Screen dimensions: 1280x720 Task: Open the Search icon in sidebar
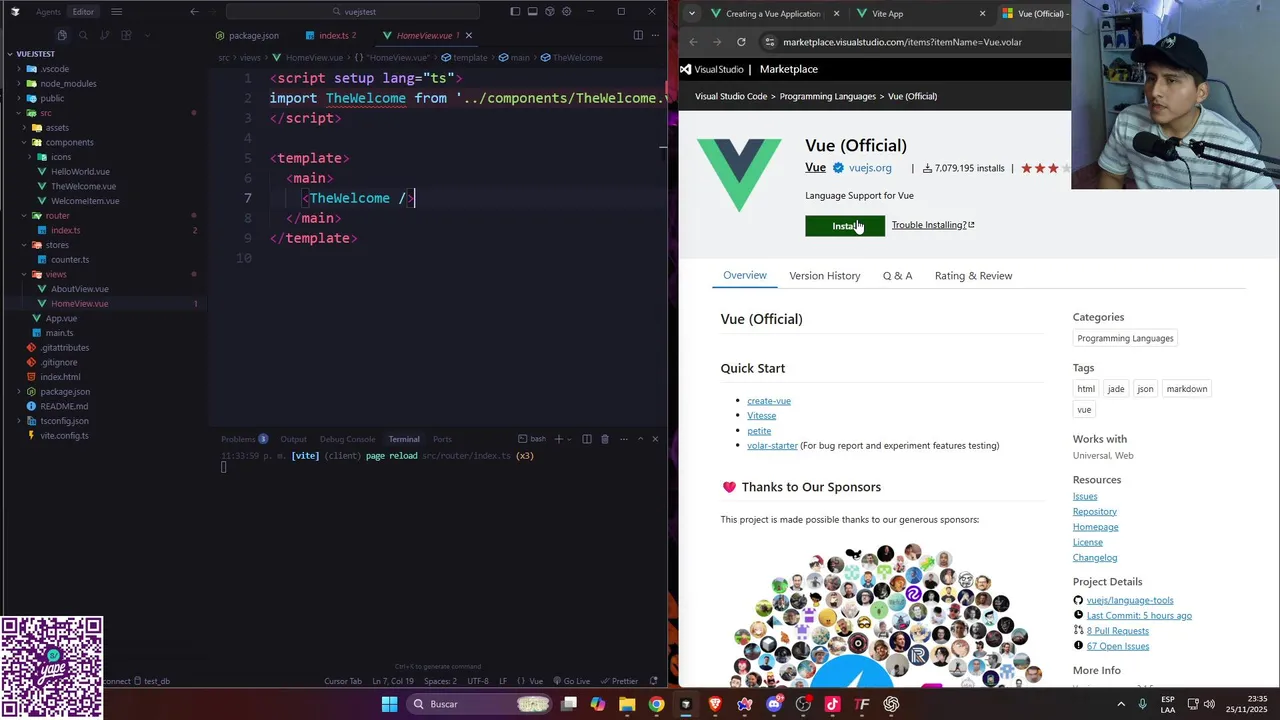[x=83, y=35]
